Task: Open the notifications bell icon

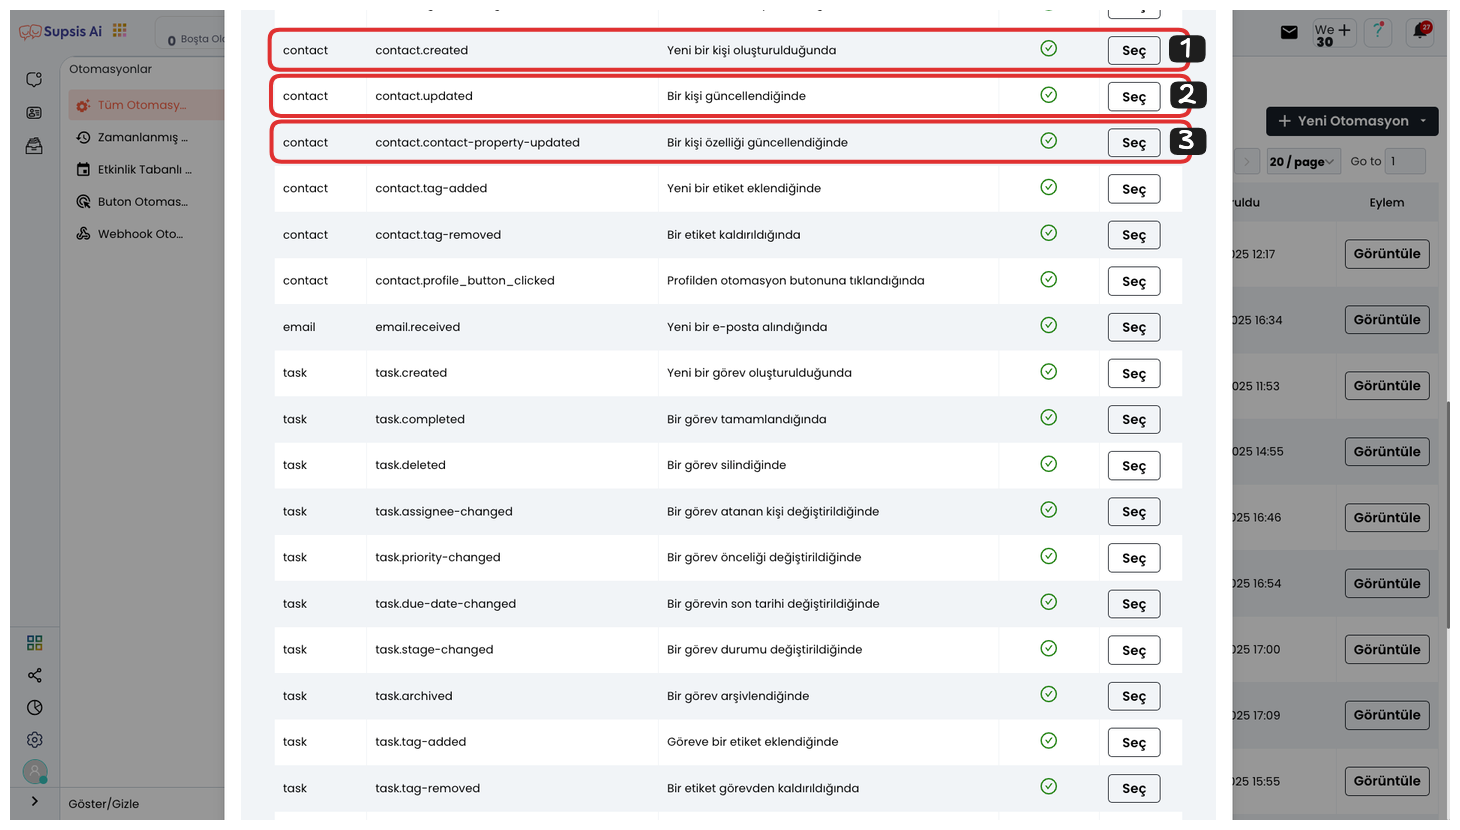Action: [x=1420, y=31]
